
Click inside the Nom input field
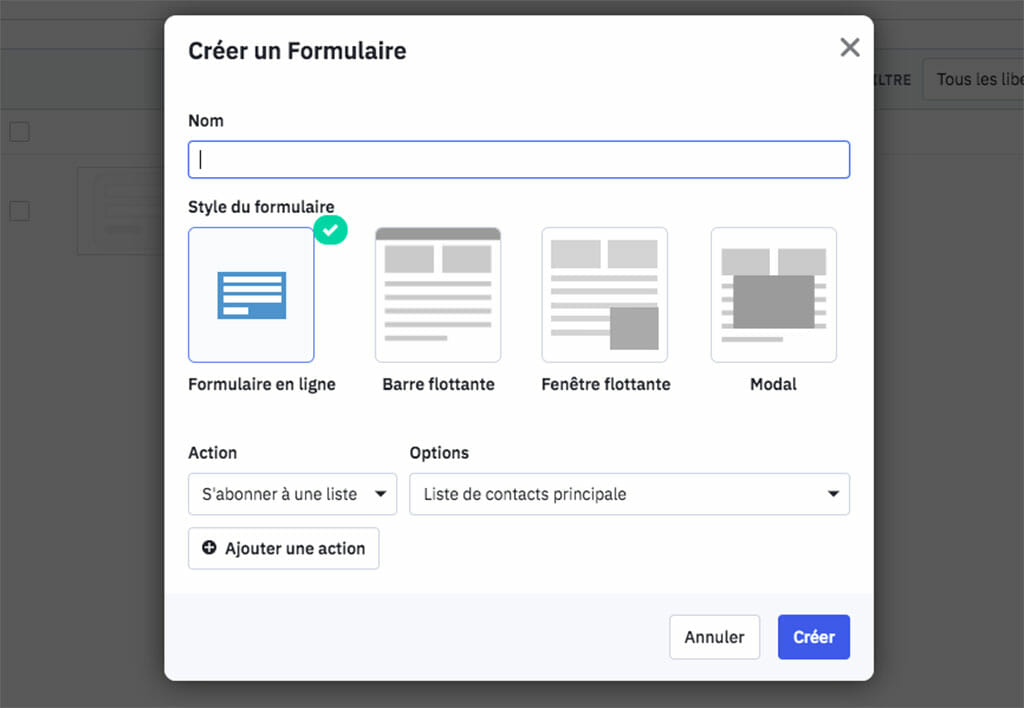pyautogui.click(x=518, y=159)
